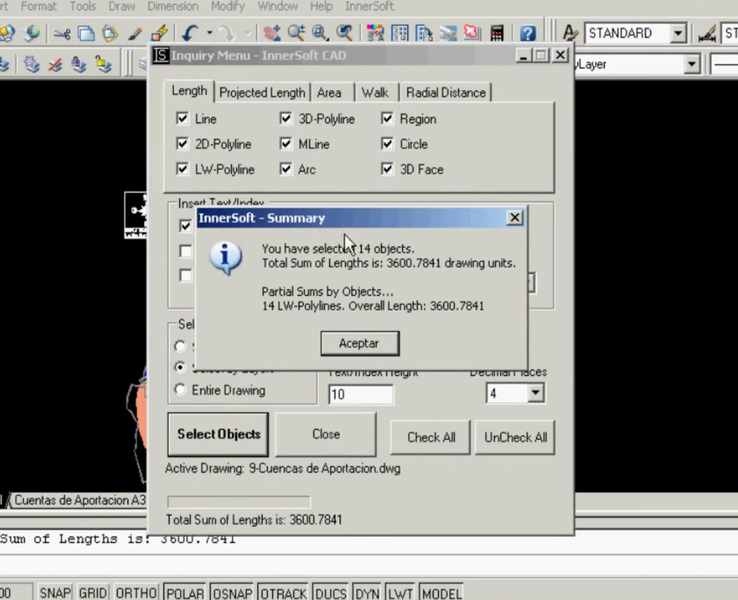Viewport: 738px width, 600px height.
Task: Click the Cuentas de Aportacion A3 layout tab
Action: [x=79, y=500]
